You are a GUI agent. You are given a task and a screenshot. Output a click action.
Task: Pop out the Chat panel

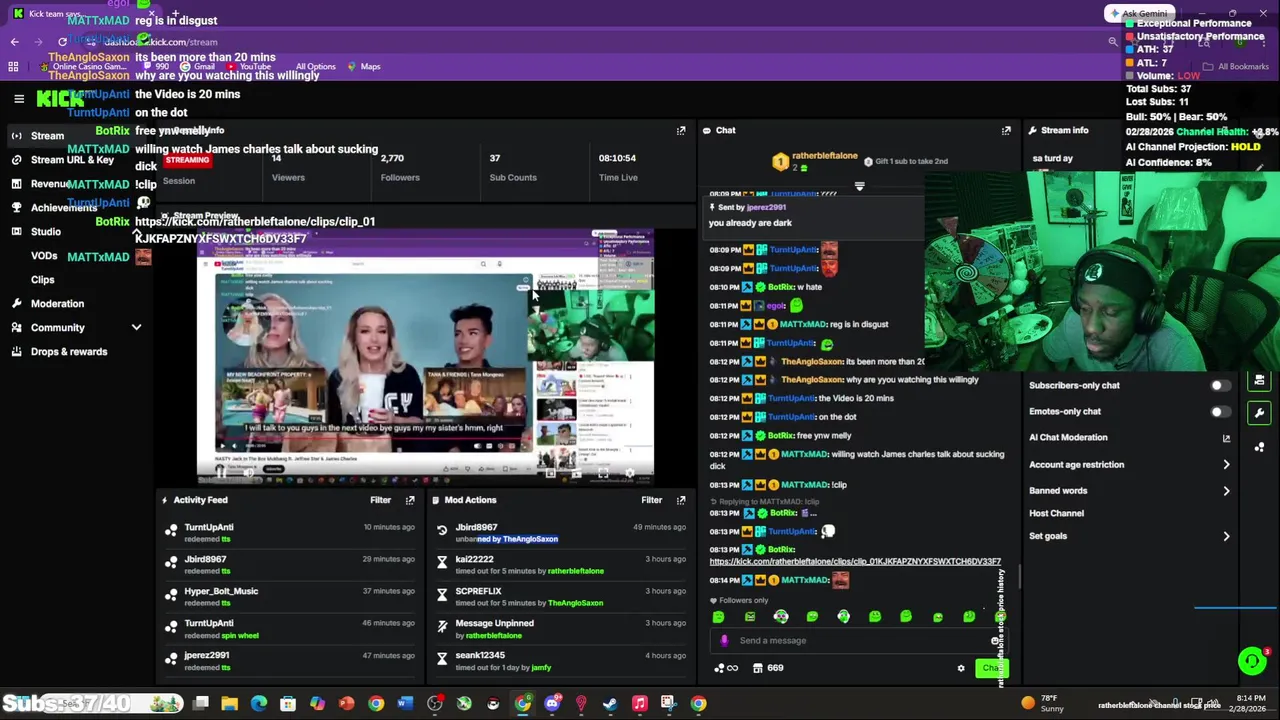click(x=1006, y=130)
